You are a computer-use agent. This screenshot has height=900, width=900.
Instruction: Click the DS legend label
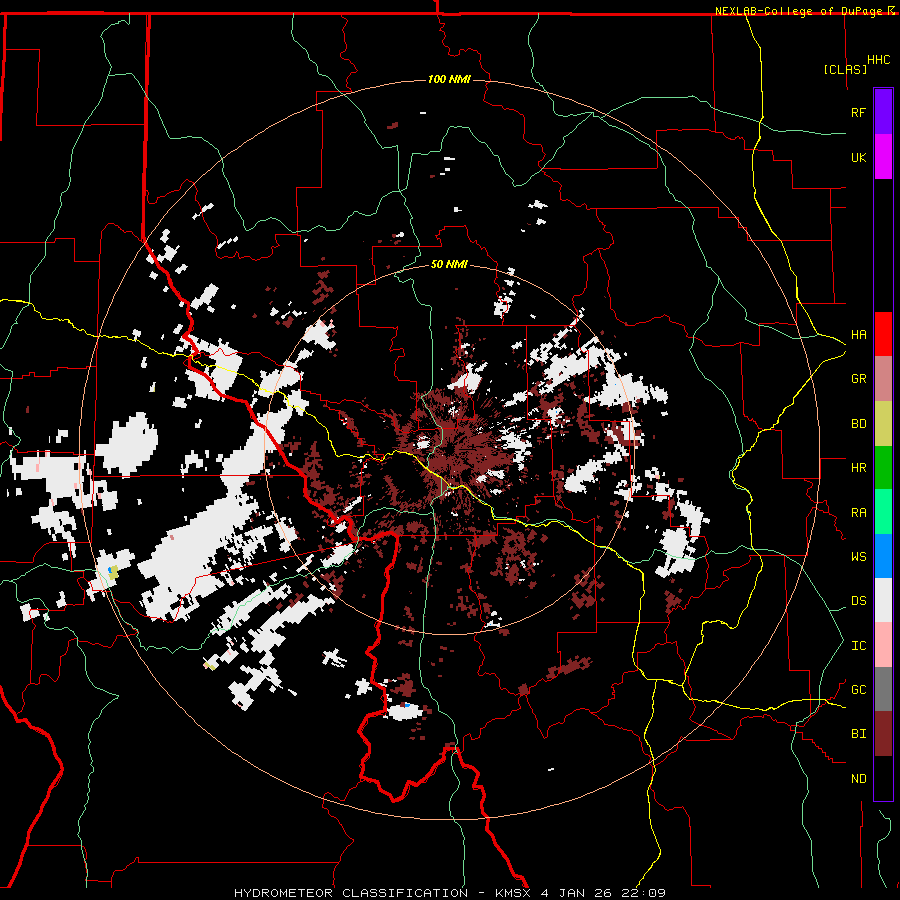point(858,600)
